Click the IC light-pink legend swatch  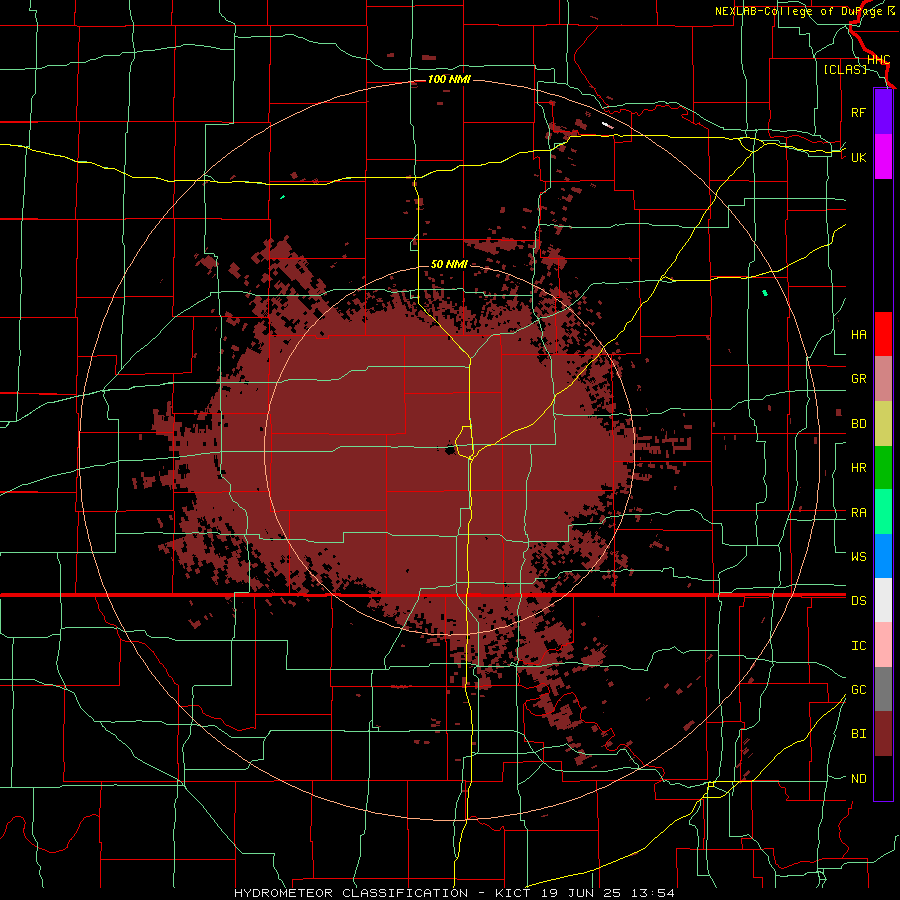[883, 645]
